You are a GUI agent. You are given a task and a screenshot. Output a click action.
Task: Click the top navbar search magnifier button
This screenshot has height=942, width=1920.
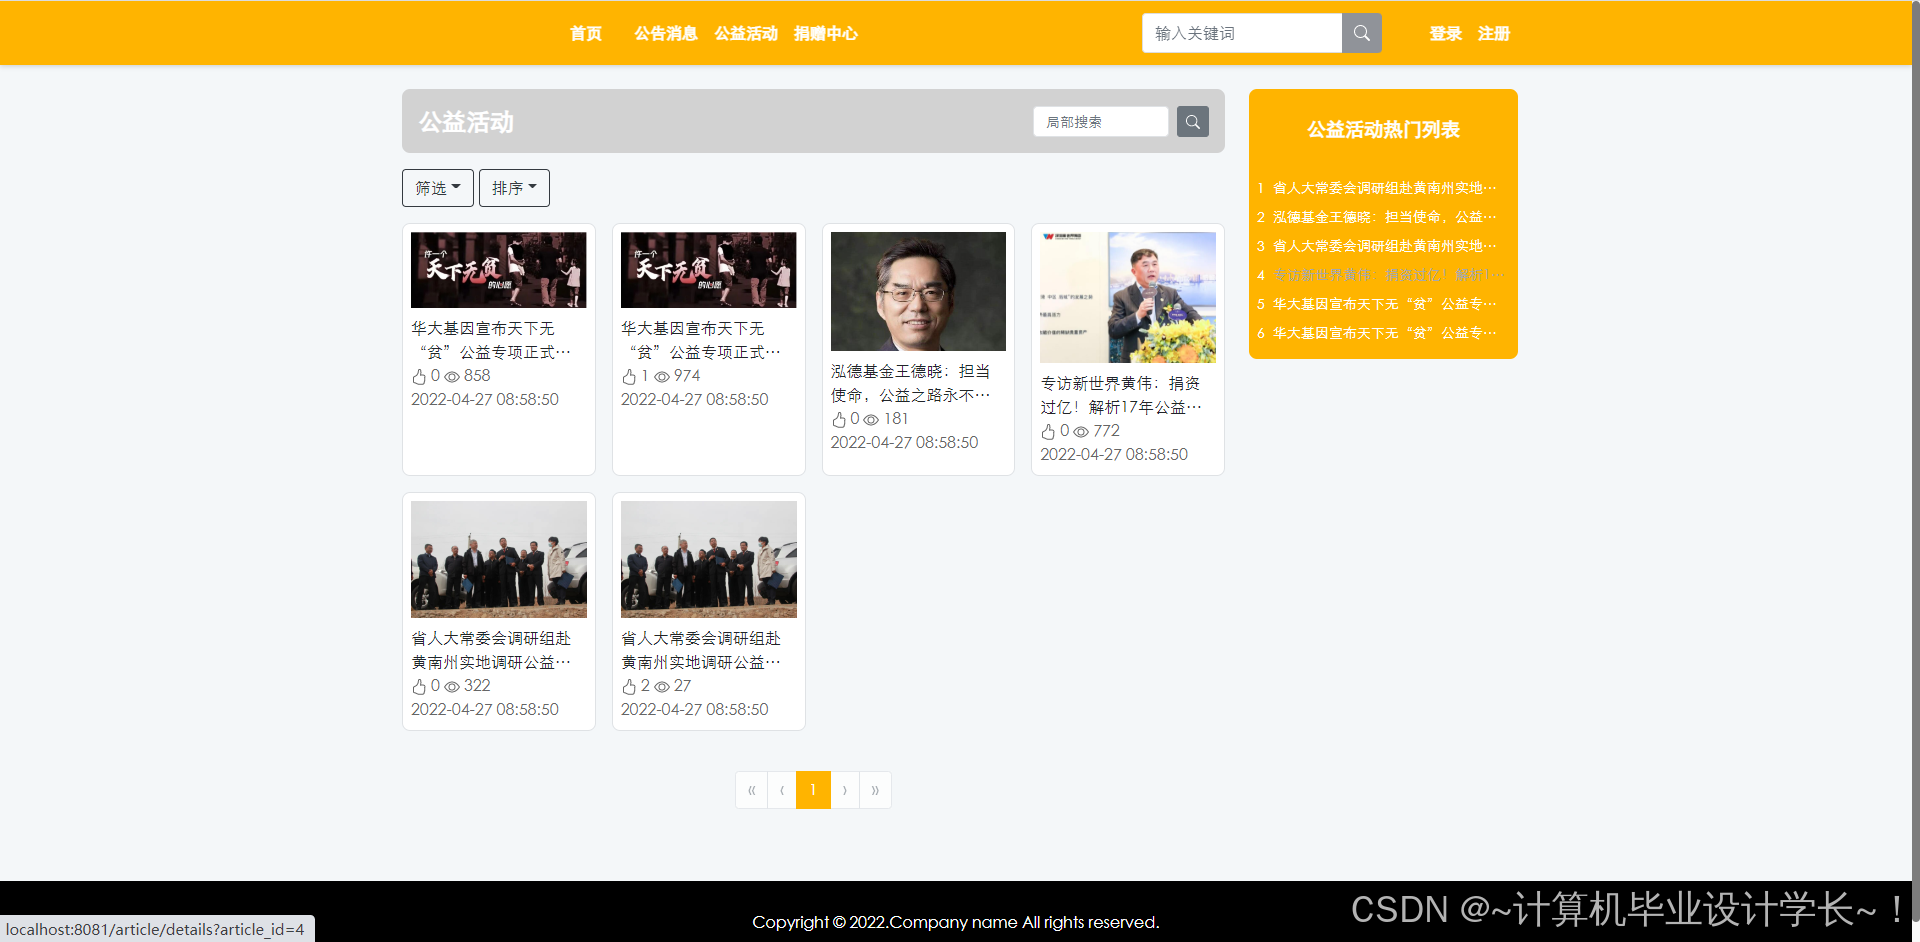coord(1361,33)
